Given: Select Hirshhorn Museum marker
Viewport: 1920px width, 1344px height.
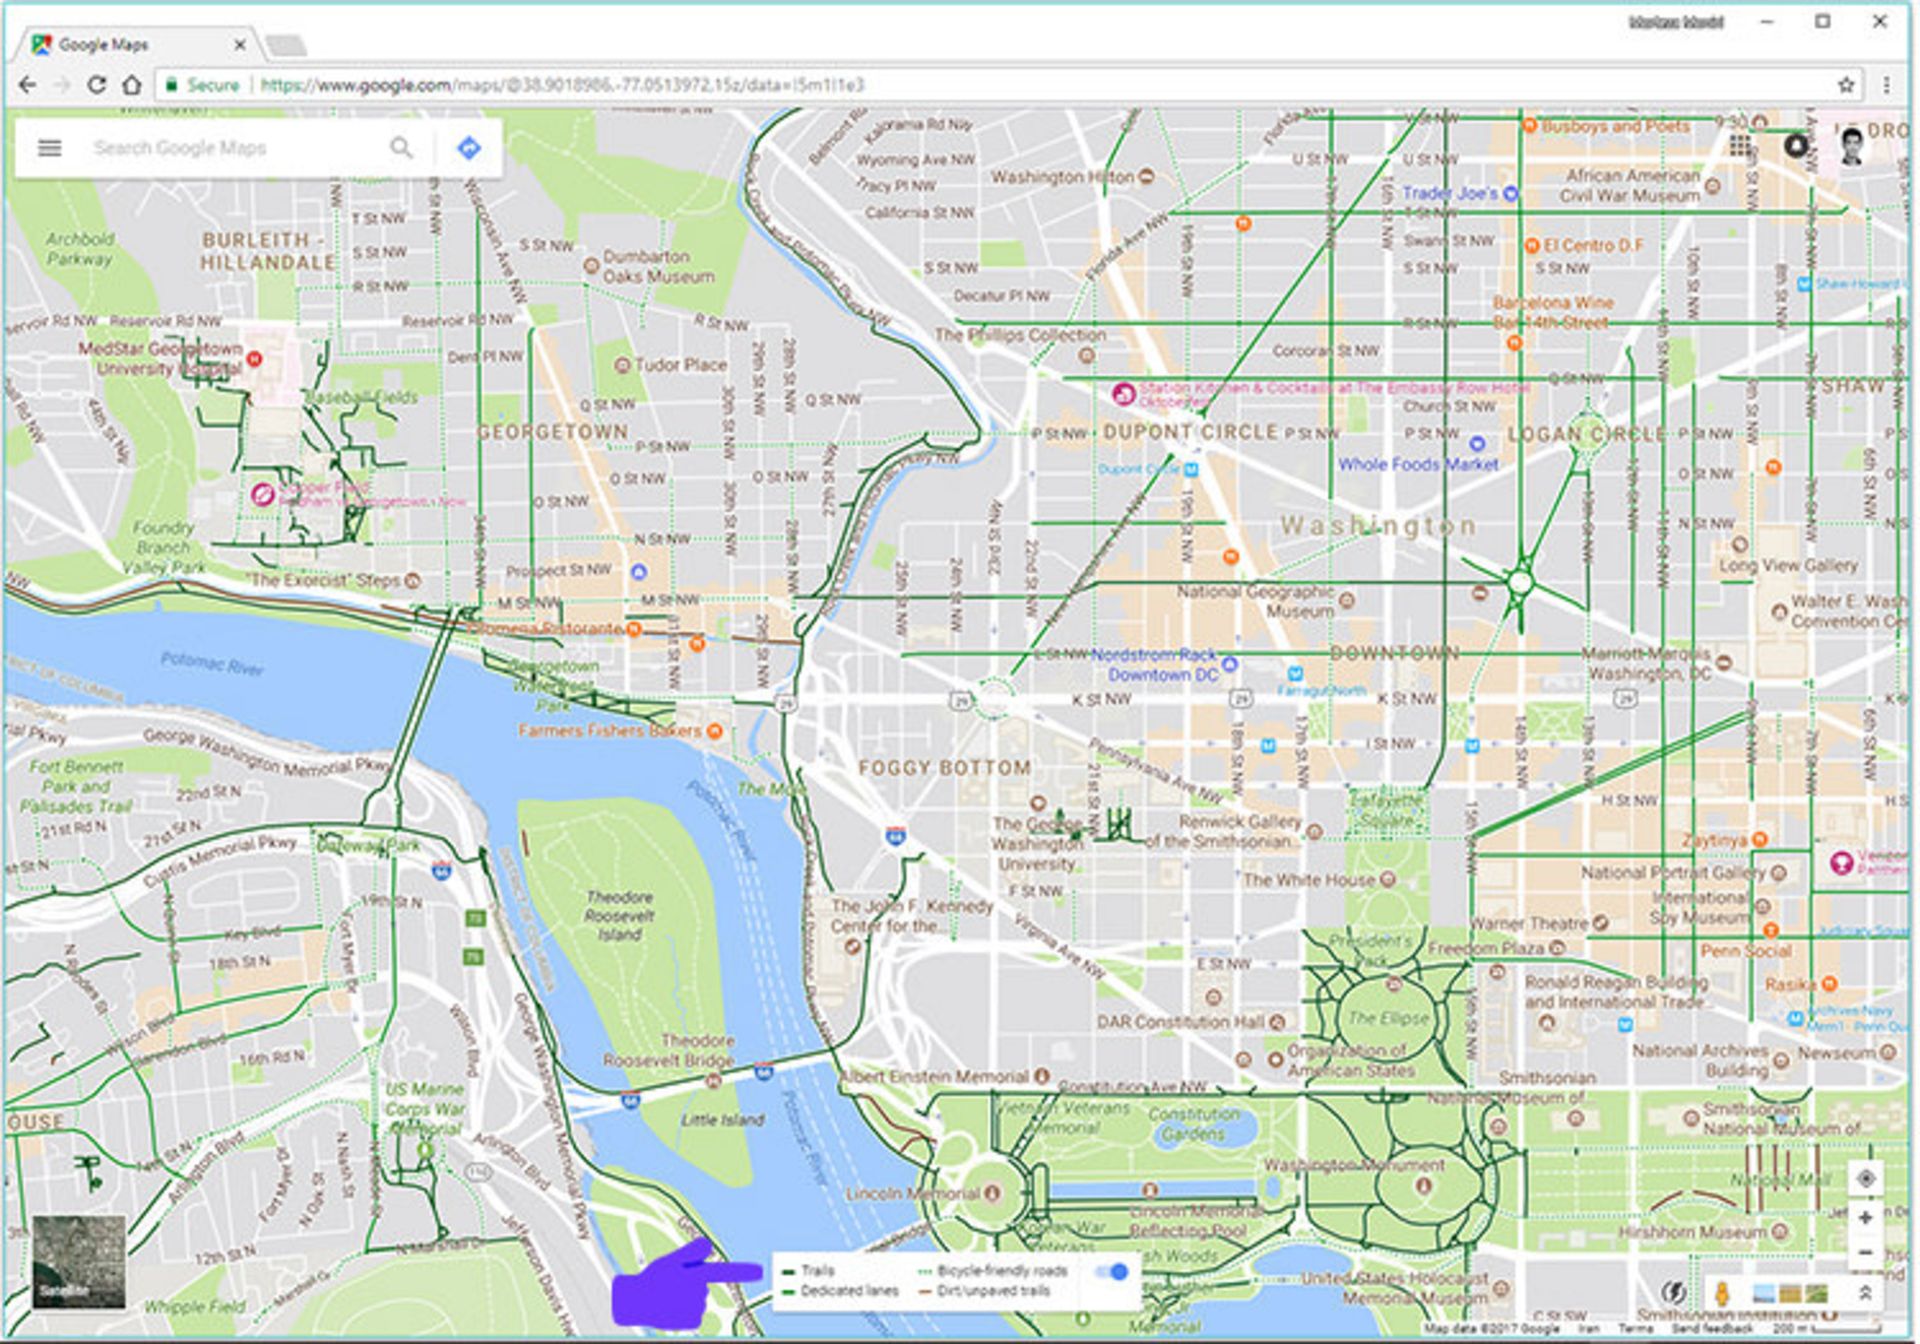Looking at the screenshot, I should click(x=1780, y=1232).
